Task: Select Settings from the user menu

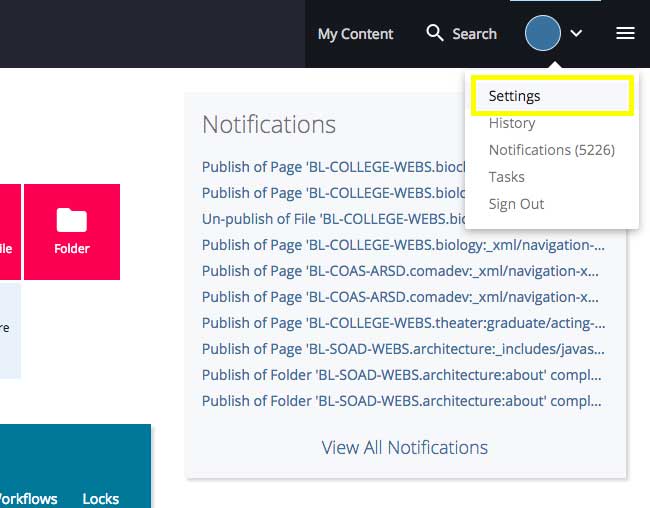Action: click(x=514, y=96)
